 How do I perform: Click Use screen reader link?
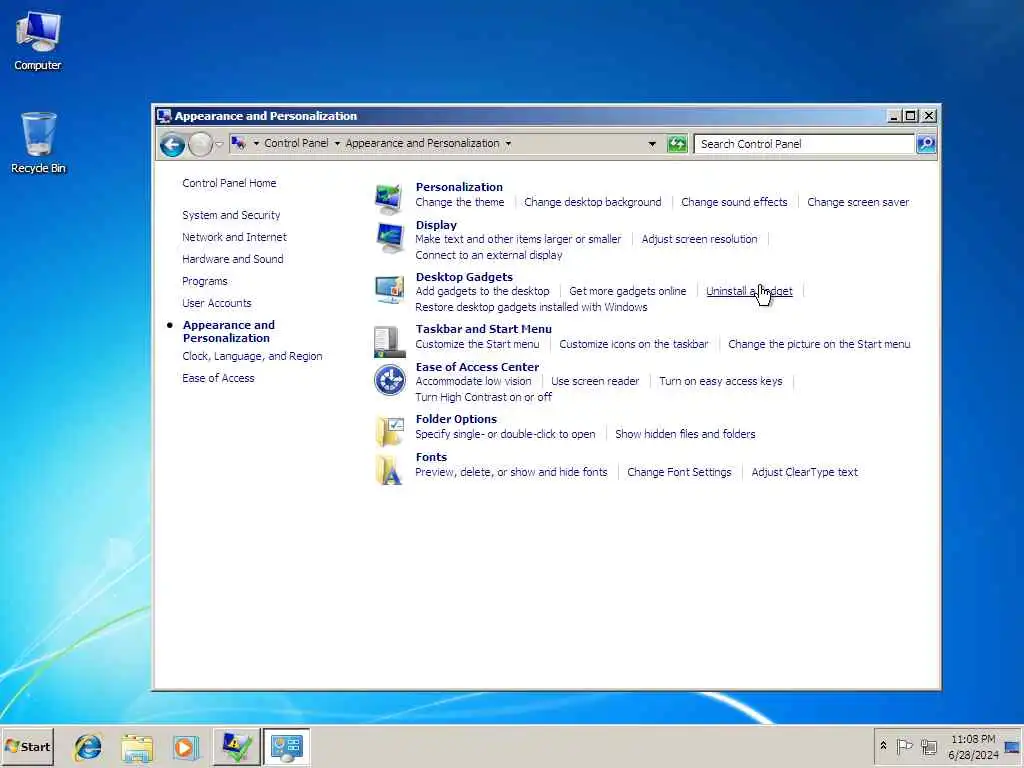coord(595,381)
